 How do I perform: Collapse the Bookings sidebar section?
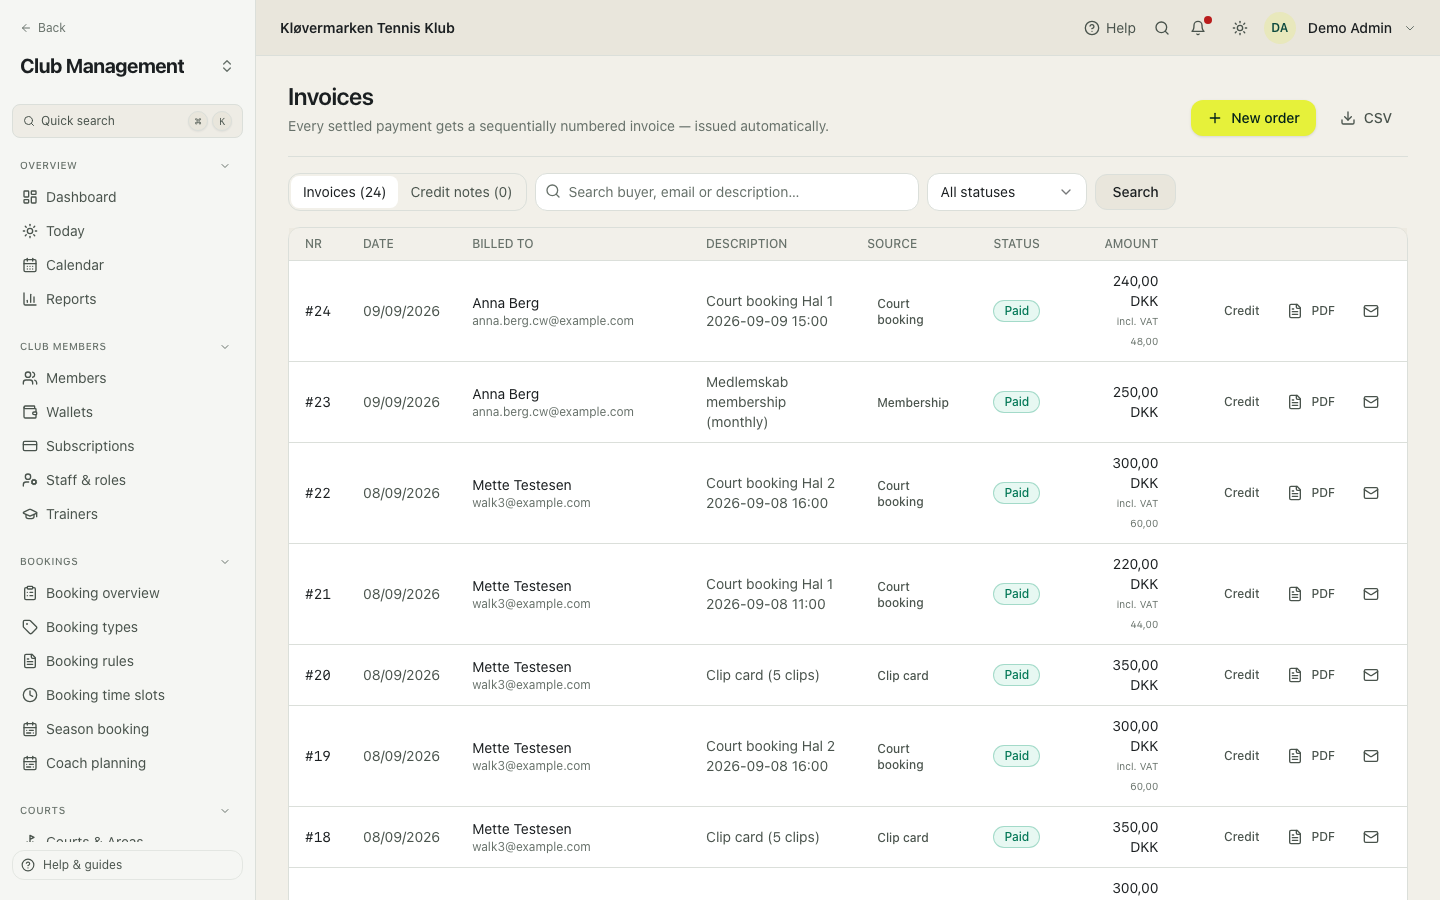(225, 562)
